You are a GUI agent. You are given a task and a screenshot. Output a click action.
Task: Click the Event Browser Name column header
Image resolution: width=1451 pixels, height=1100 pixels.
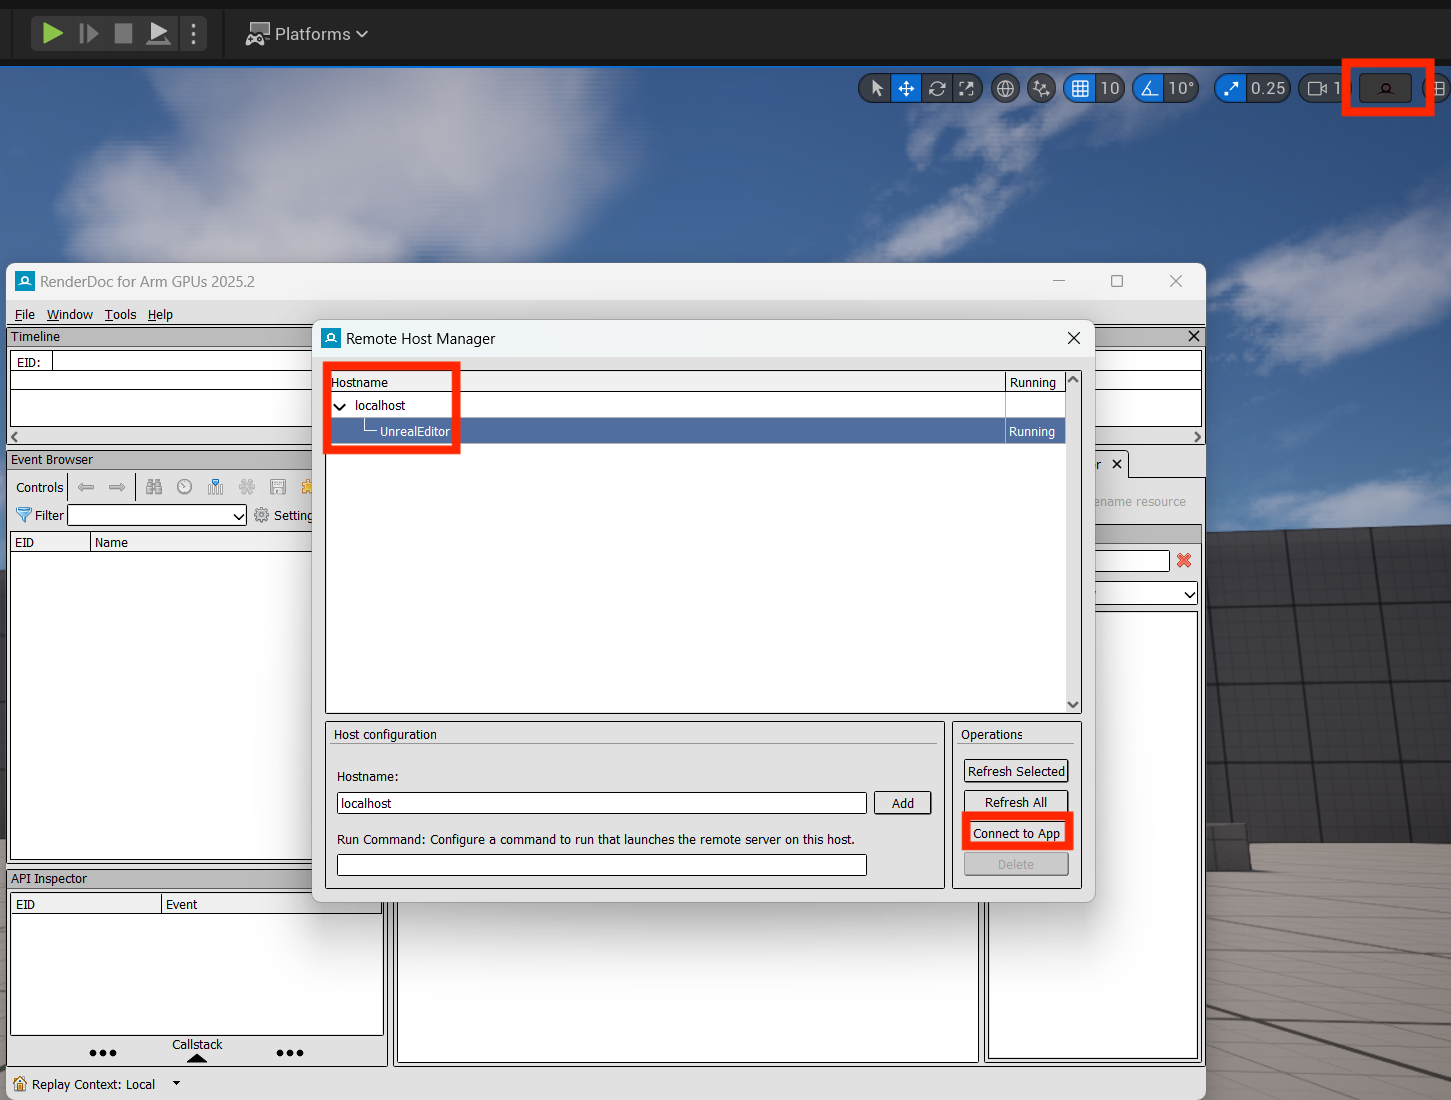pyautogui.click(x=201, y=542)
